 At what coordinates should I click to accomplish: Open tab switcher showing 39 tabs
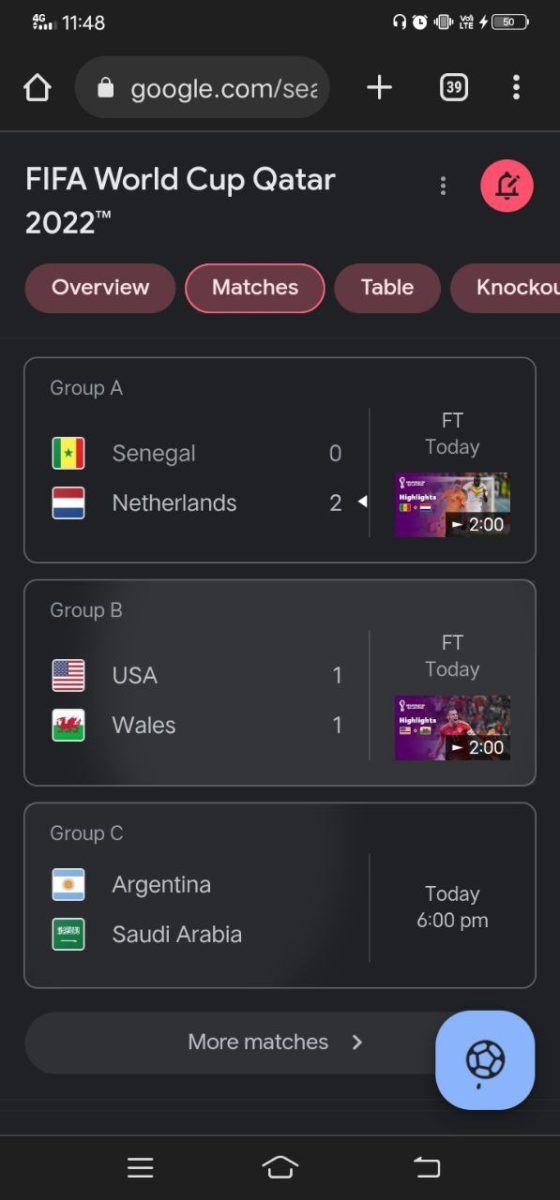click(454, 88)
